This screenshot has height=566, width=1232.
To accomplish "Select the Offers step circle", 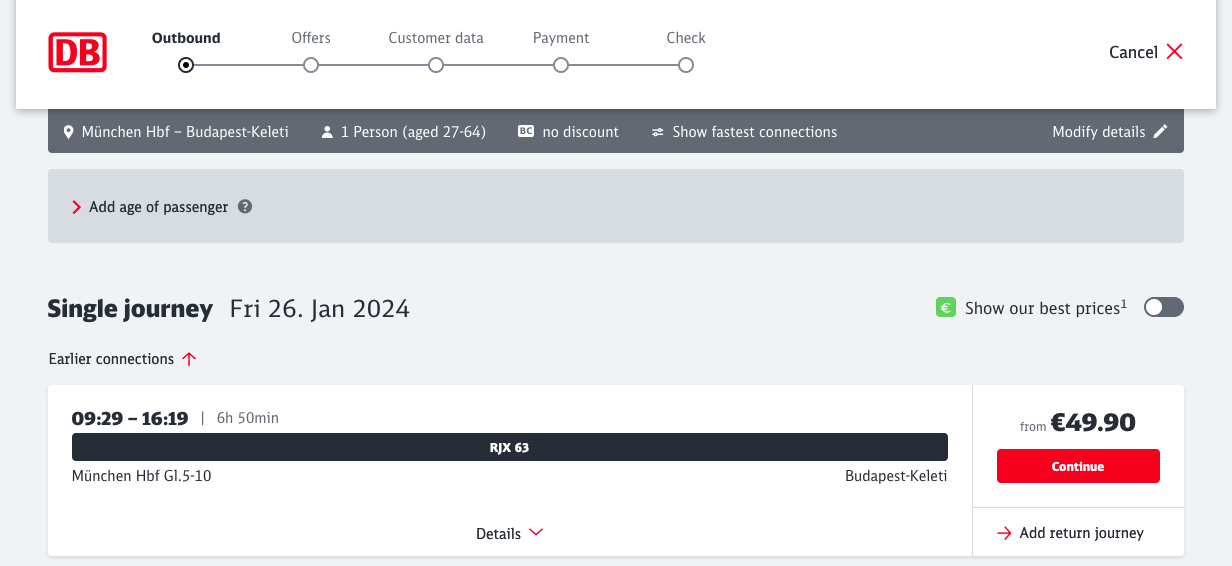I will tap(311, 65).
